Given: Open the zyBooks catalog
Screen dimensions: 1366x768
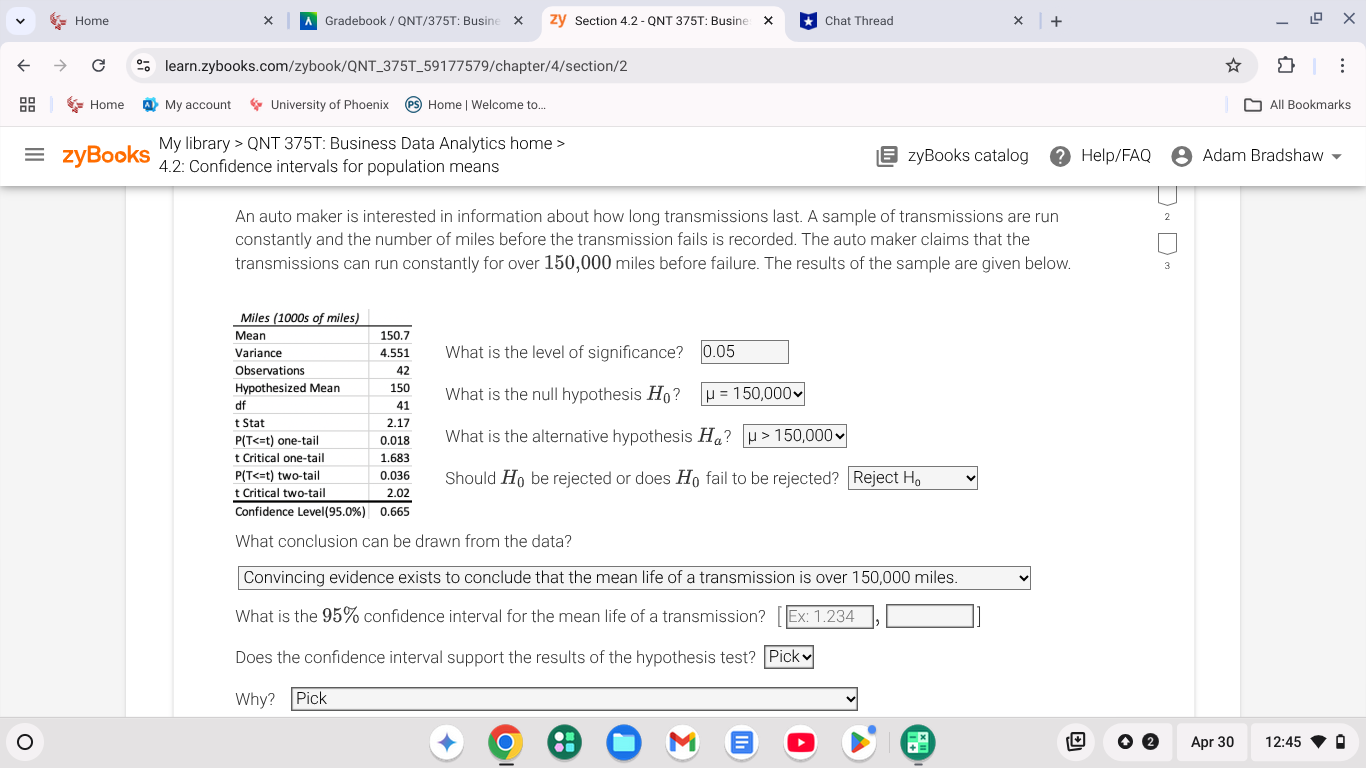Looking at the screenshot, I should coord(952,155).
